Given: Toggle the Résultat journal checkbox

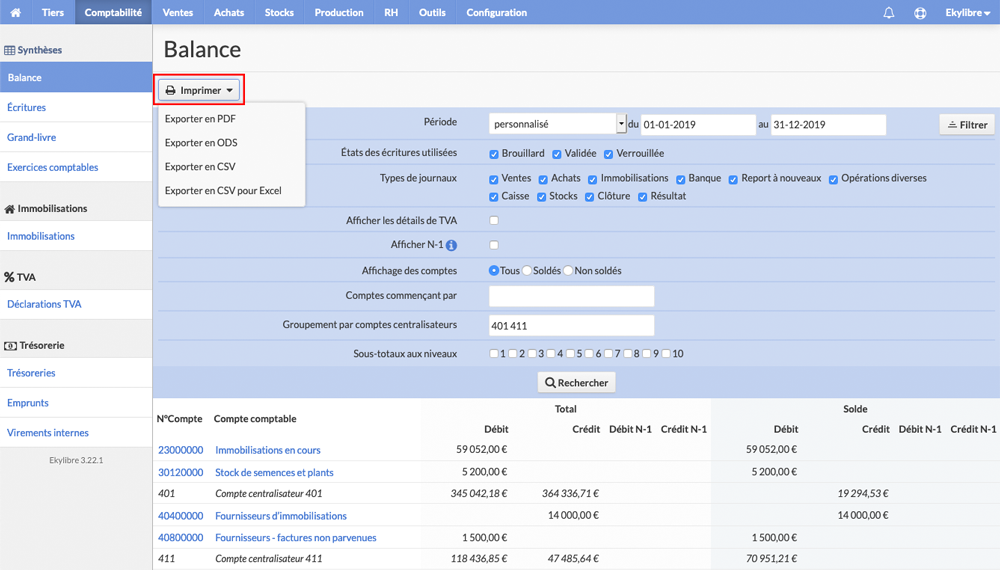Looking at the screenshot, I should click(643, 197).
